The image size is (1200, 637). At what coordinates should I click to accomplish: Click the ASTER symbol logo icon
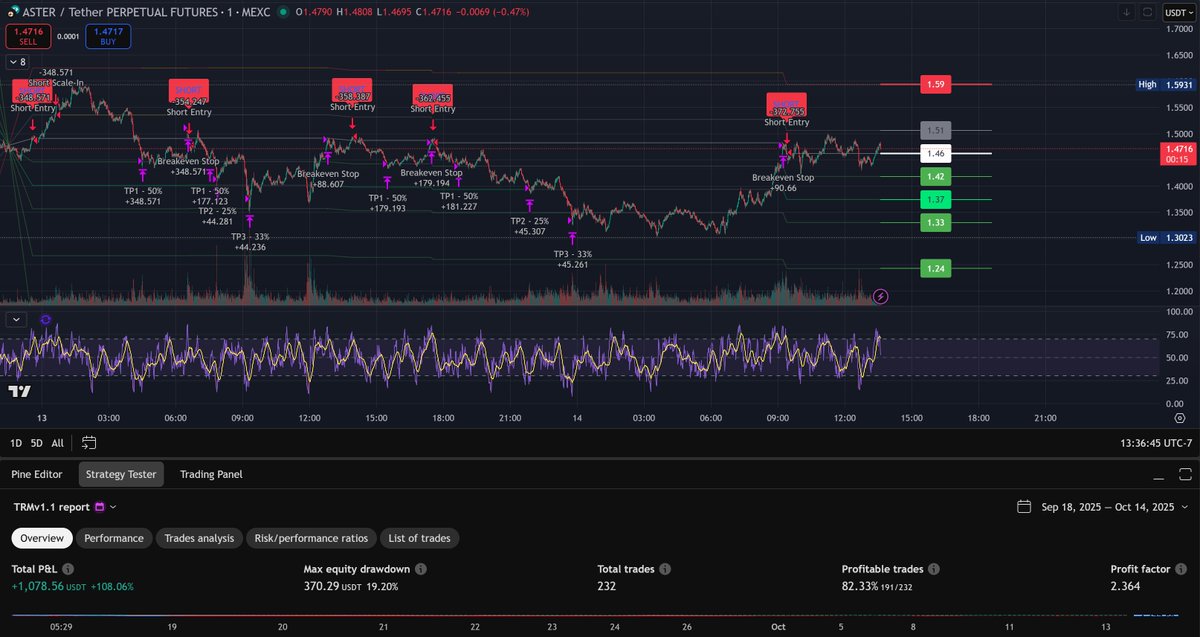click(12, 11)
